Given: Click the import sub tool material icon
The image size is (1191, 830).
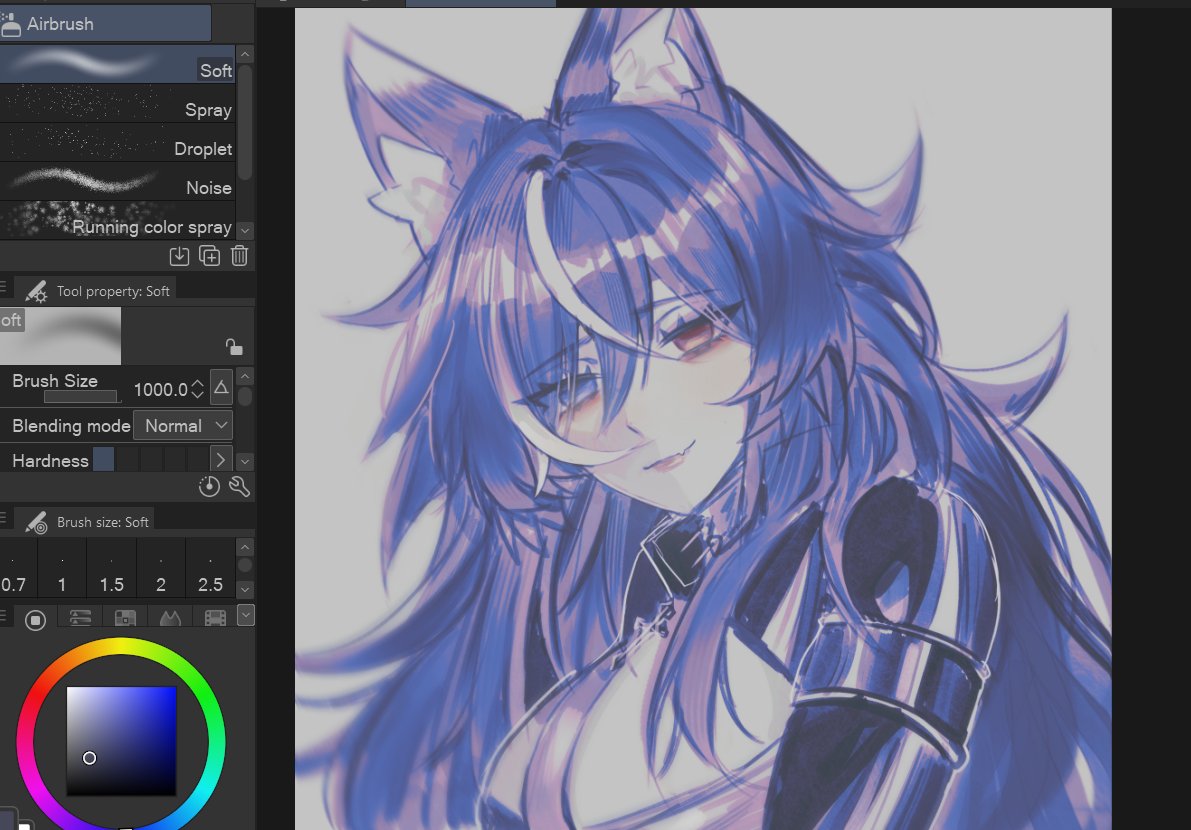Looking at the screenshot, I should point(179,256).
